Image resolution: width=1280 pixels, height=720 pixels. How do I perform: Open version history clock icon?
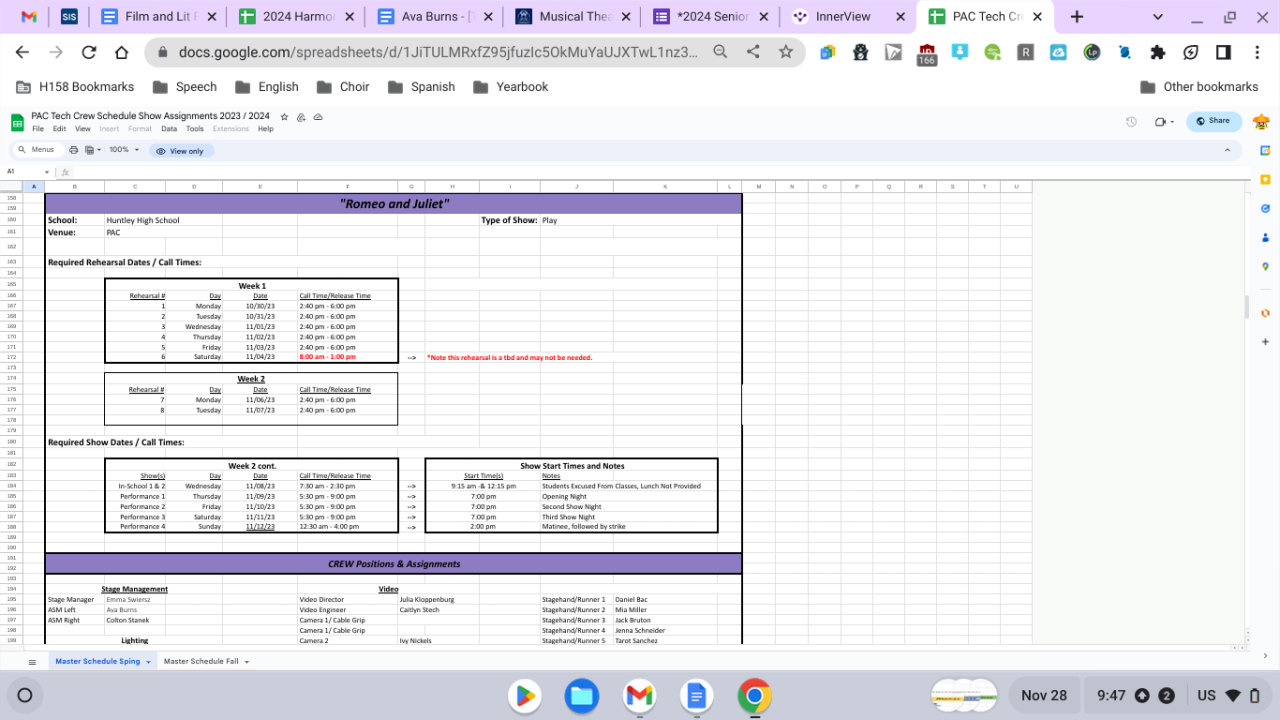click(1131, 122)
